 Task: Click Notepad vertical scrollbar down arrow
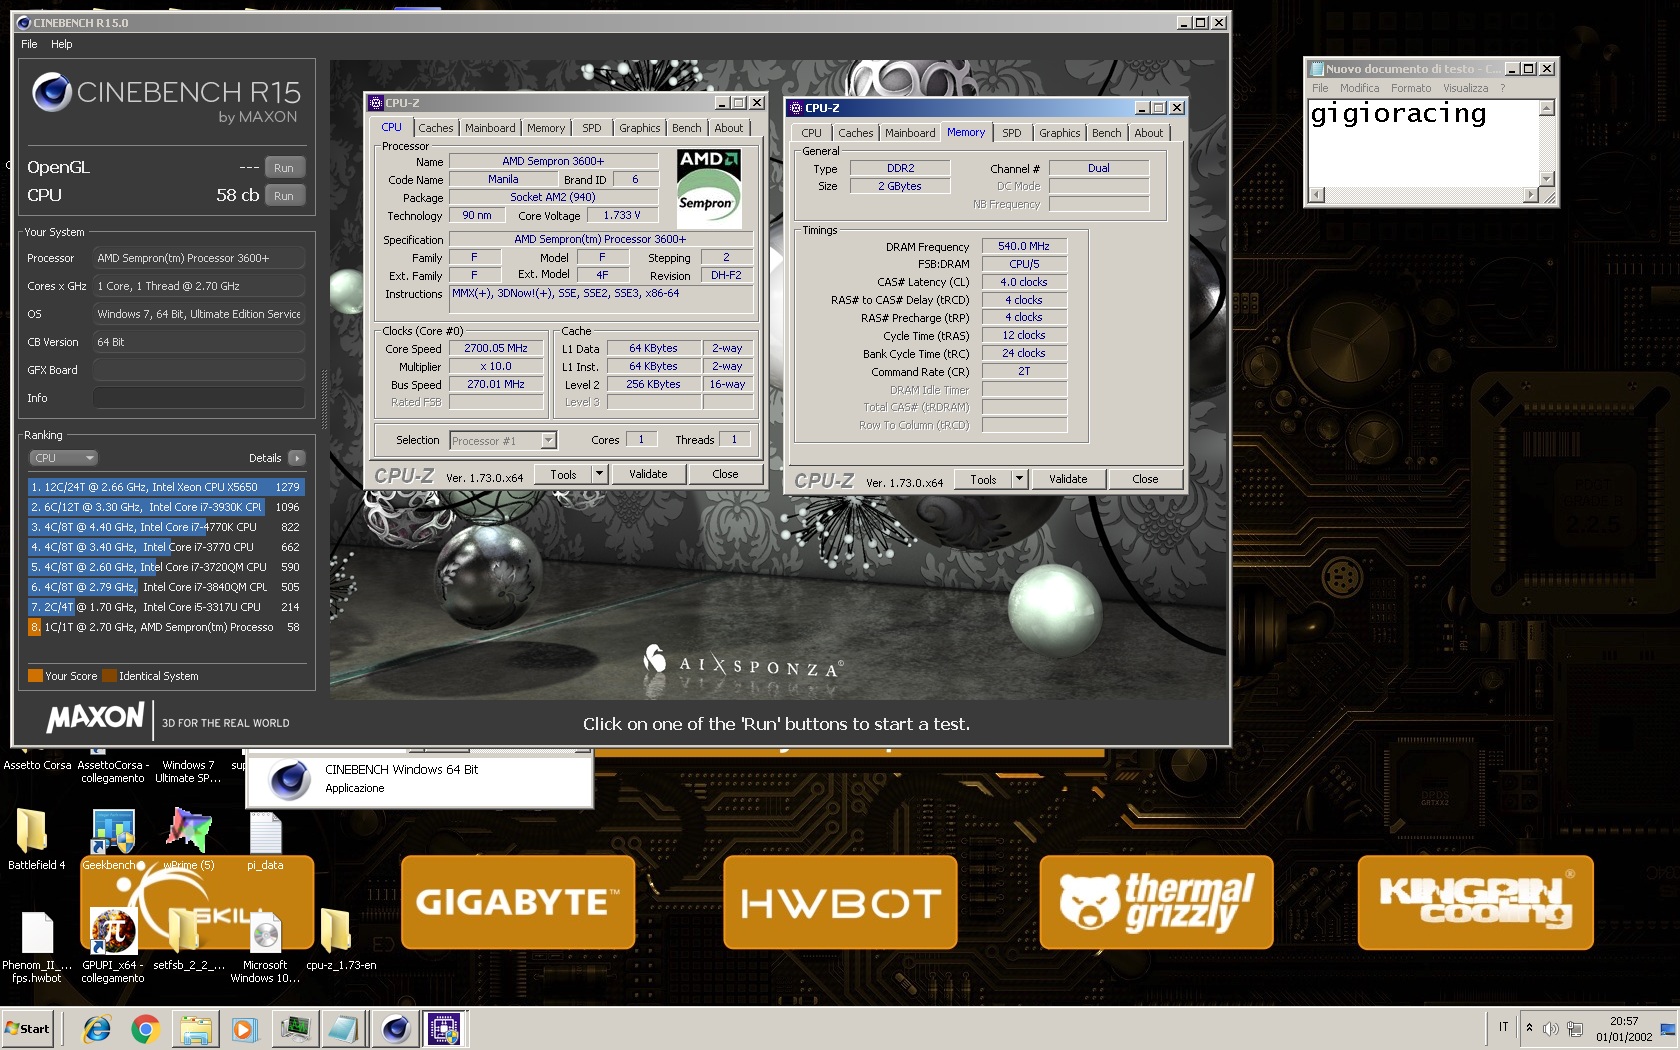click(1547, 179)
